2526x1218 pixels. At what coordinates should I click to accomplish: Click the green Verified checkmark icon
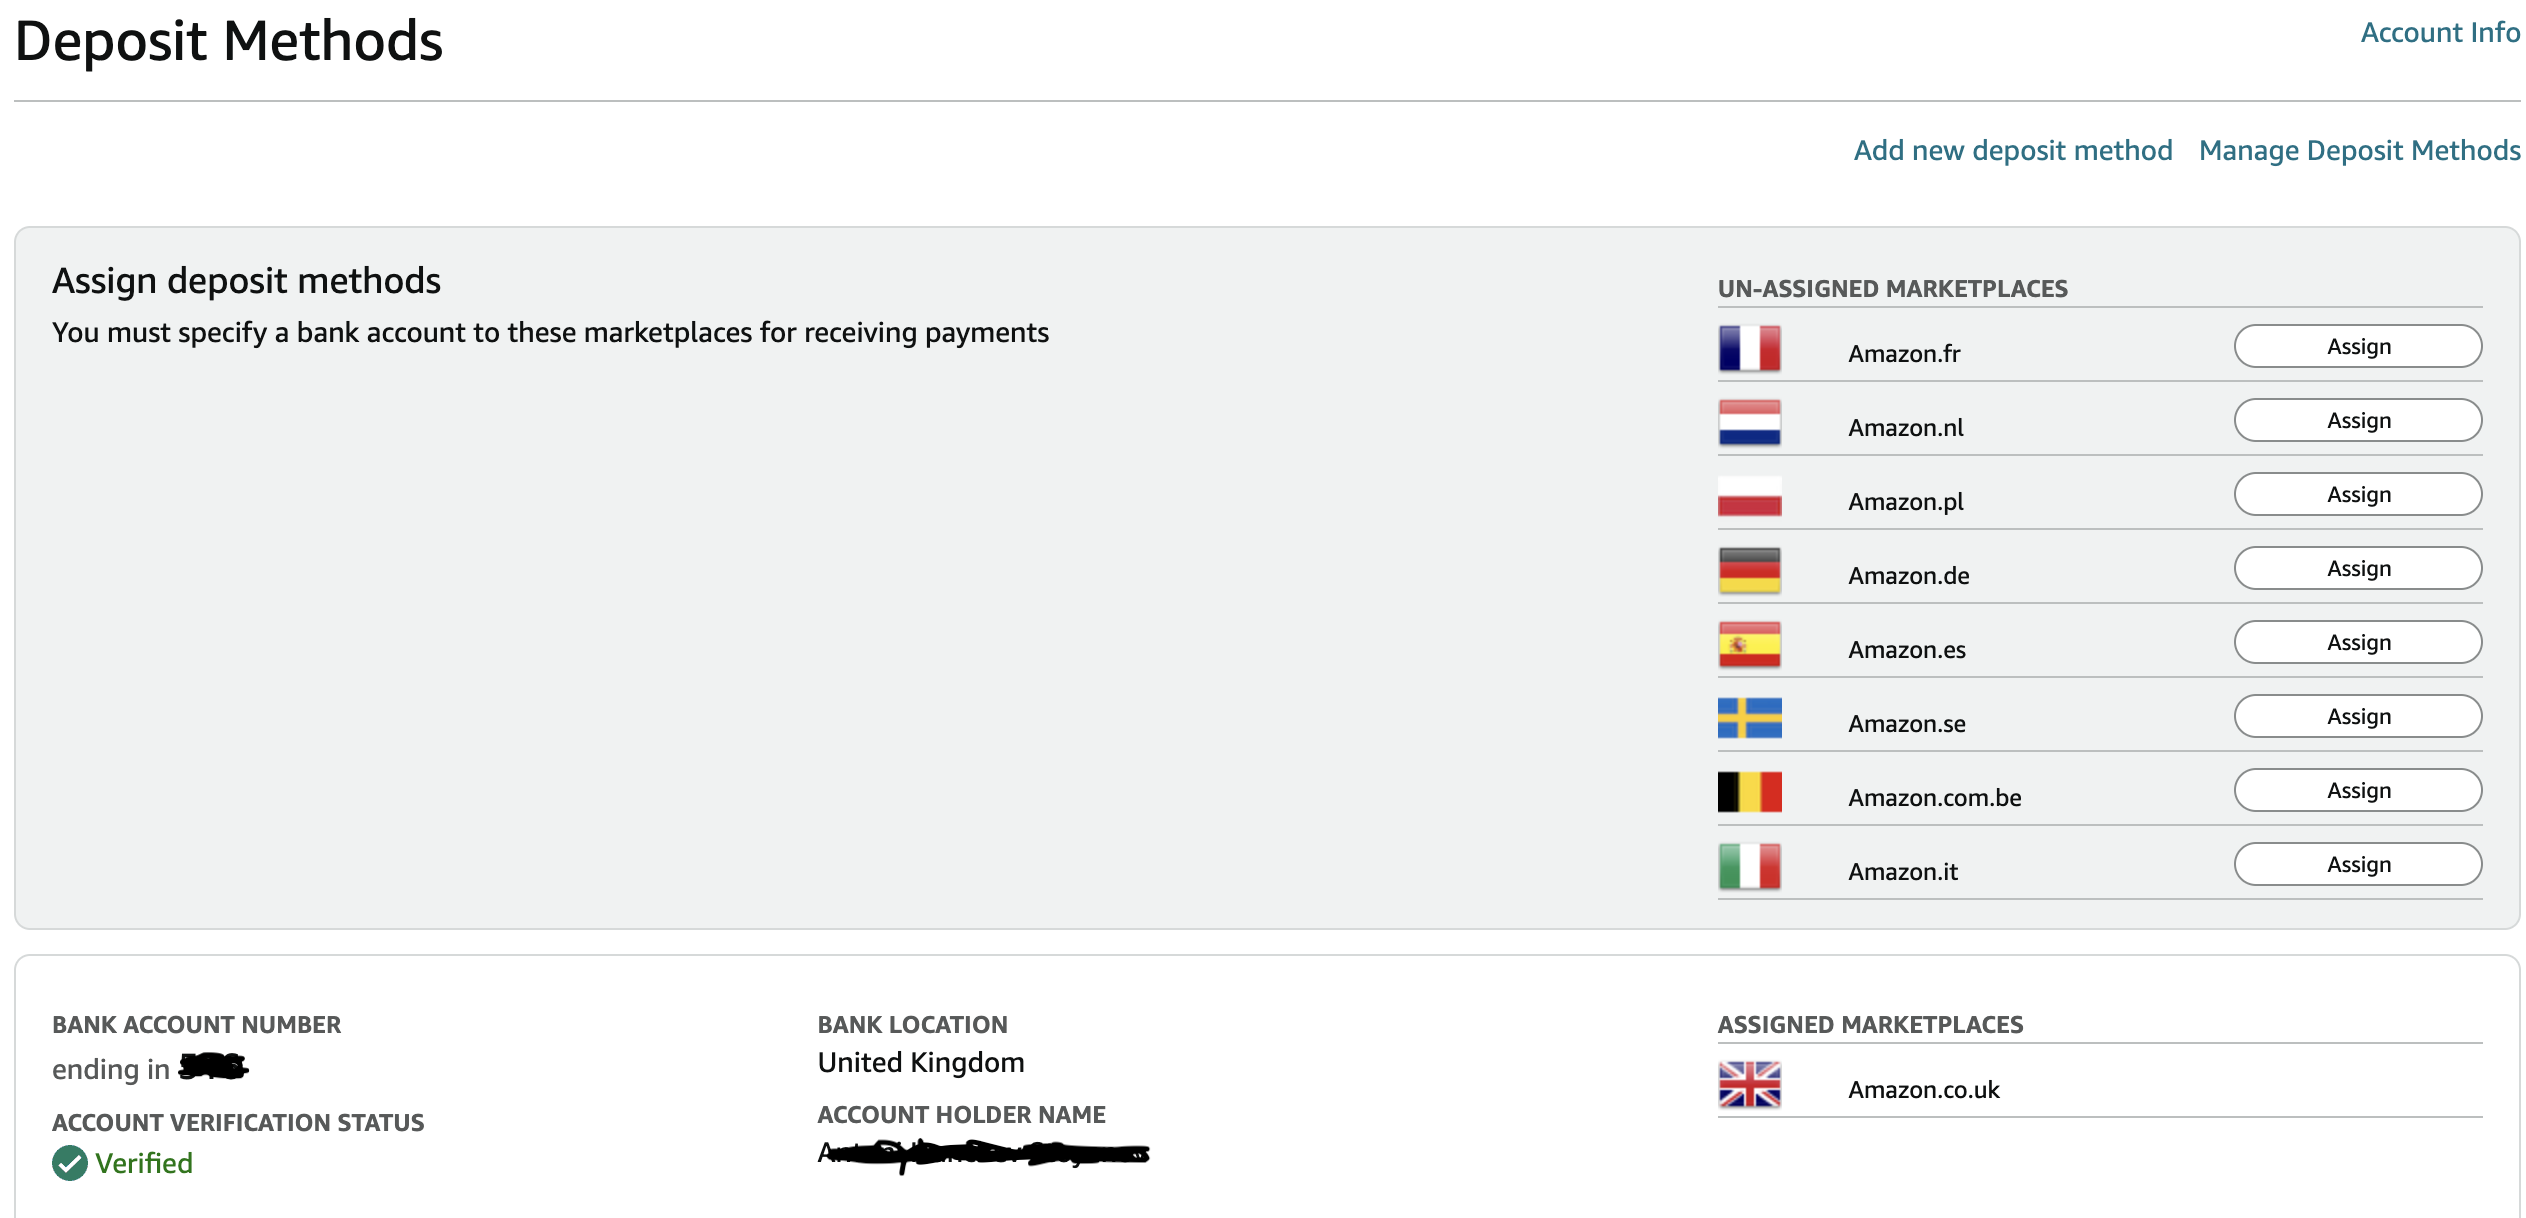(x=70, y=1163)
